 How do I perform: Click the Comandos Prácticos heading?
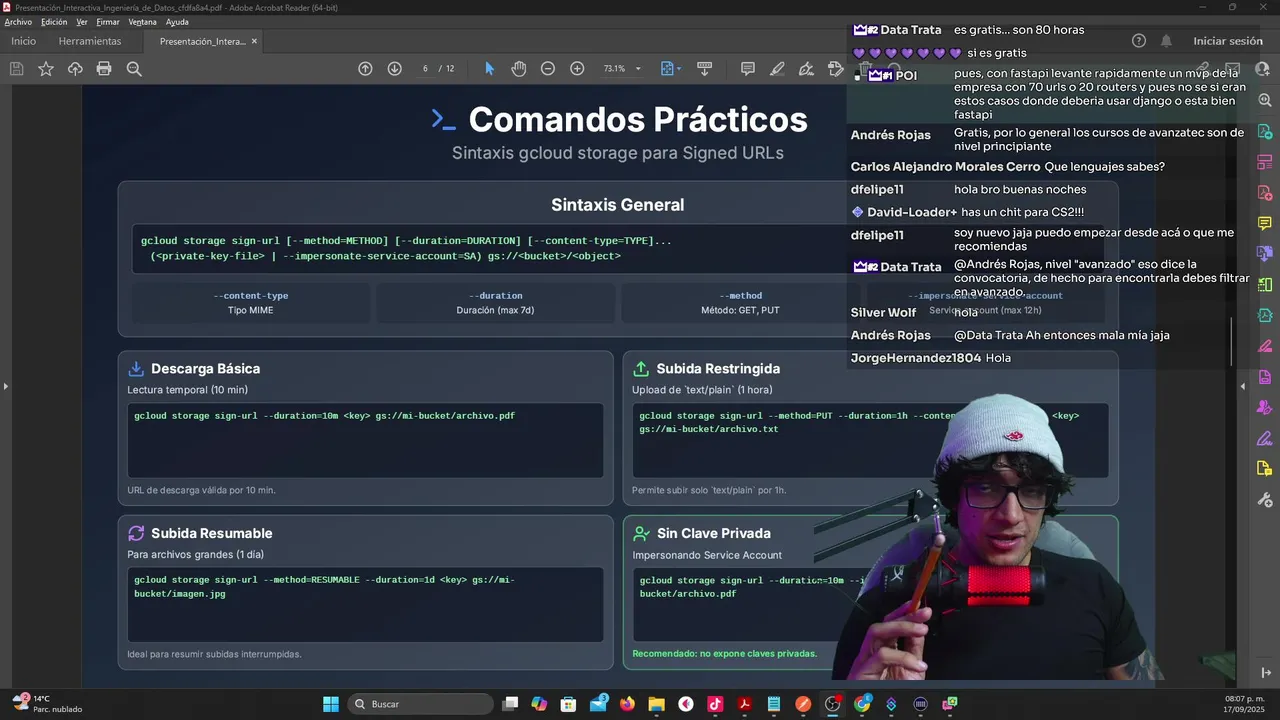pos(638,120)
